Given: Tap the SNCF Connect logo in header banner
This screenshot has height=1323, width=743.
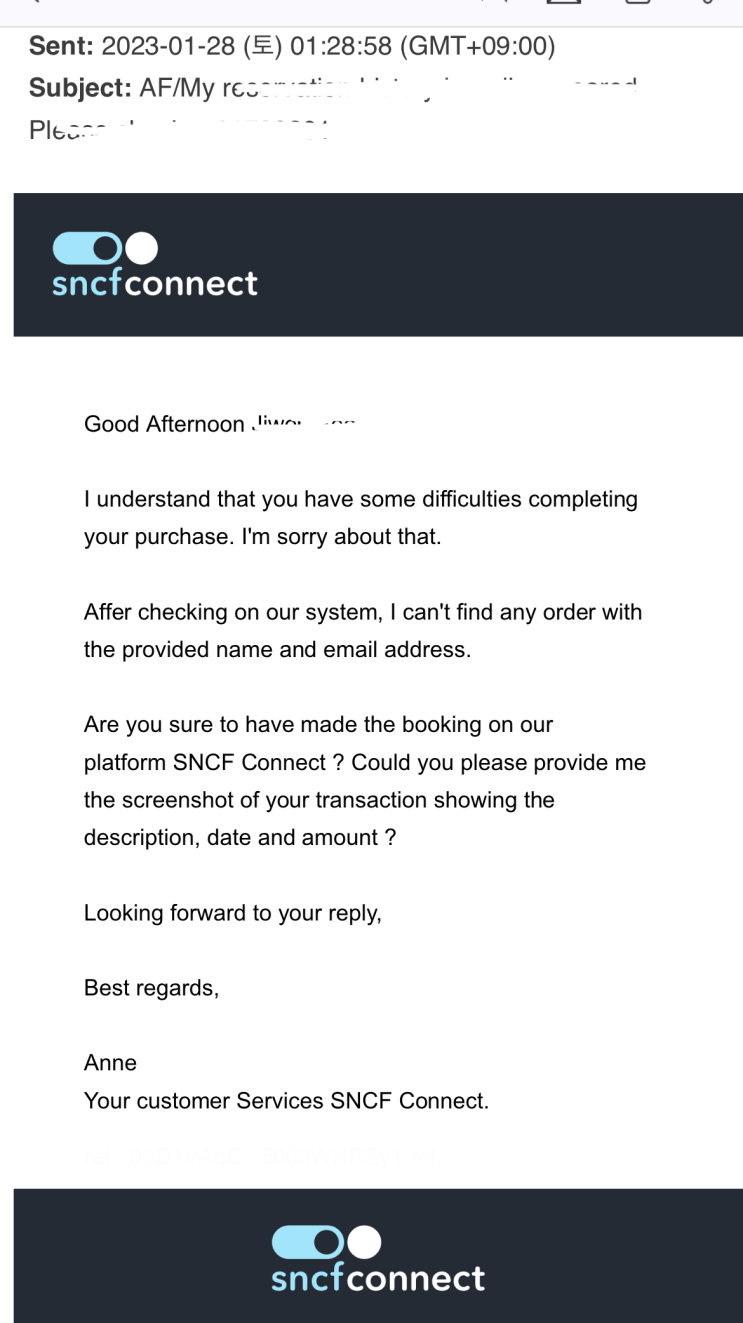Looking at the screenshot, I should pyautogui.click(x=154, y=265).
